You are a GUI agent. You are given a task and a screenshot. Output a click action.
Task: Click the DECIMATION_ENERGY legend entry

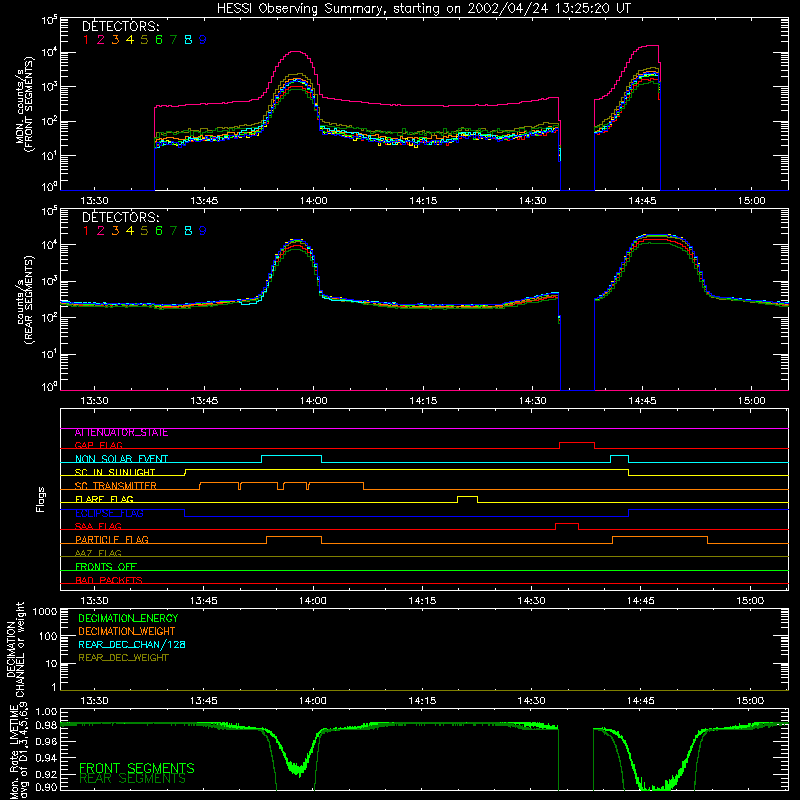coord(128,618)
